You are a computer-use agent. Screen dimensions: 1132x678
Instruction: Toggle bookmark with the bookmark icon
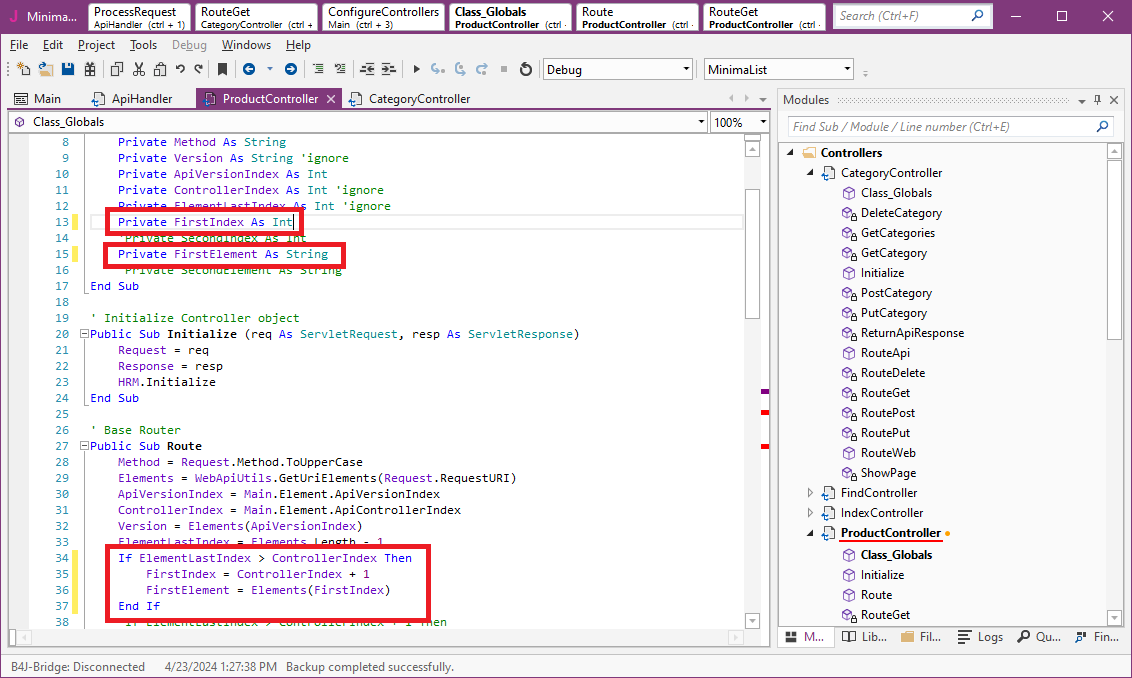tap(222, 69)
